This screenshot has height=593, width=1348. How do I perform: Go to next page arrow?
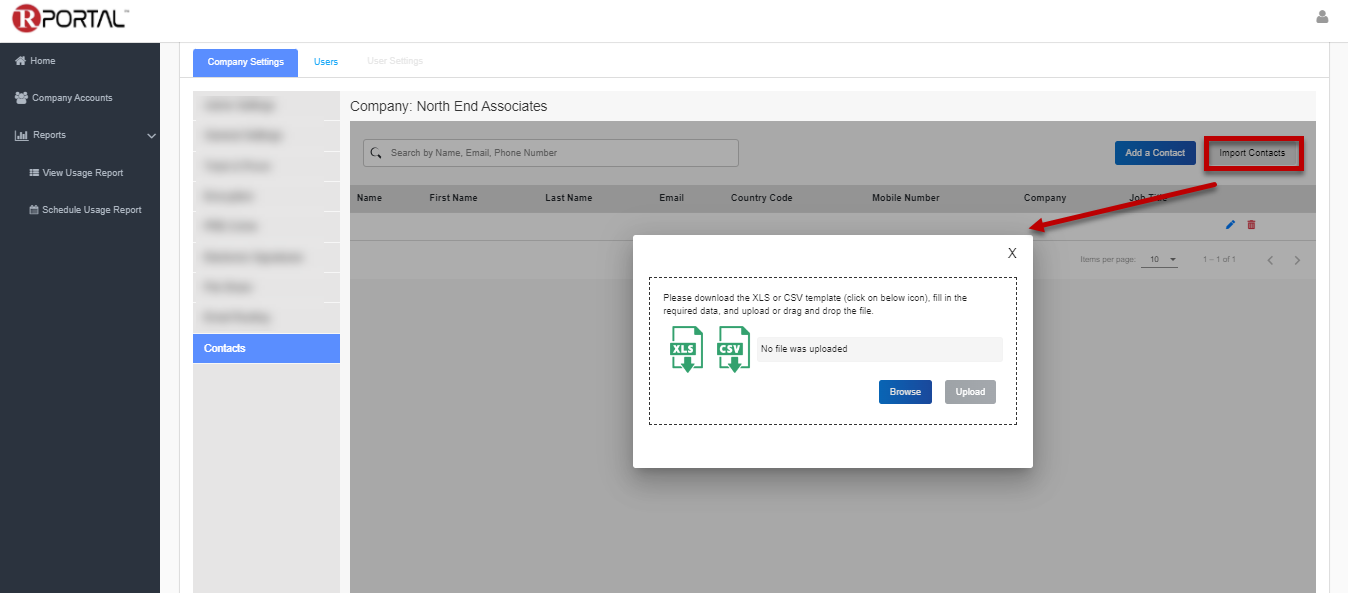(1297, 260)
